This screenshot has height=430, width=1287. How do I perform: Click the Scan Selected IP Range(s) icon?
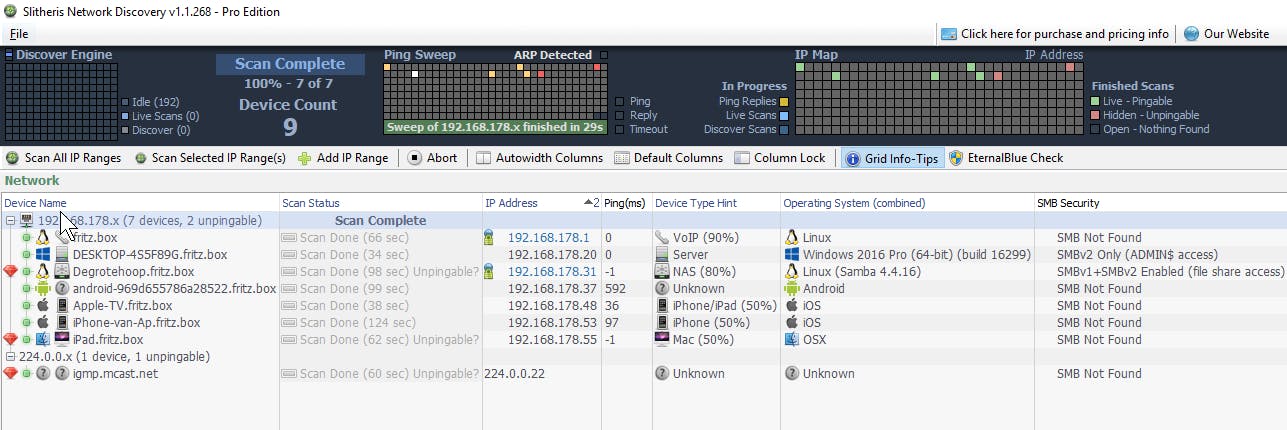pos(140,158)
